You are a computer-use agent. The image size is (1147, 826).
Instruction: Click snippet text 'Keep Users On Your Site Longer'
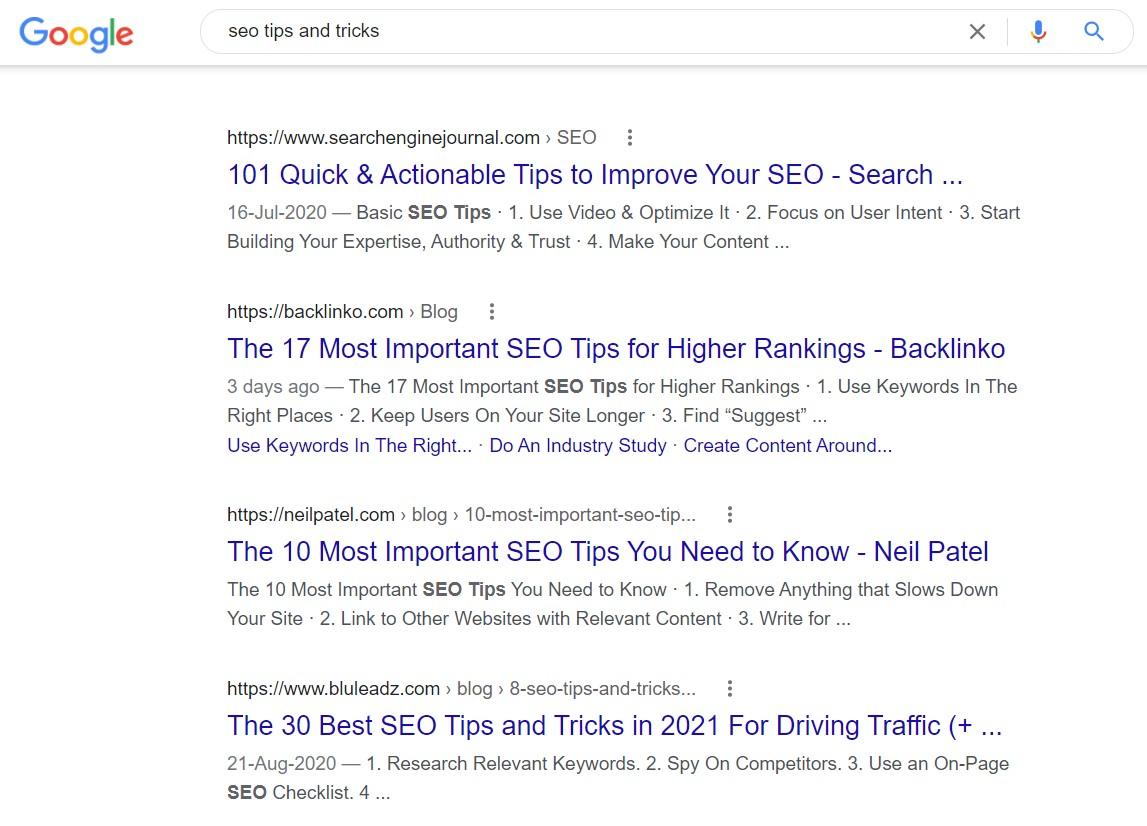point(508,416)
